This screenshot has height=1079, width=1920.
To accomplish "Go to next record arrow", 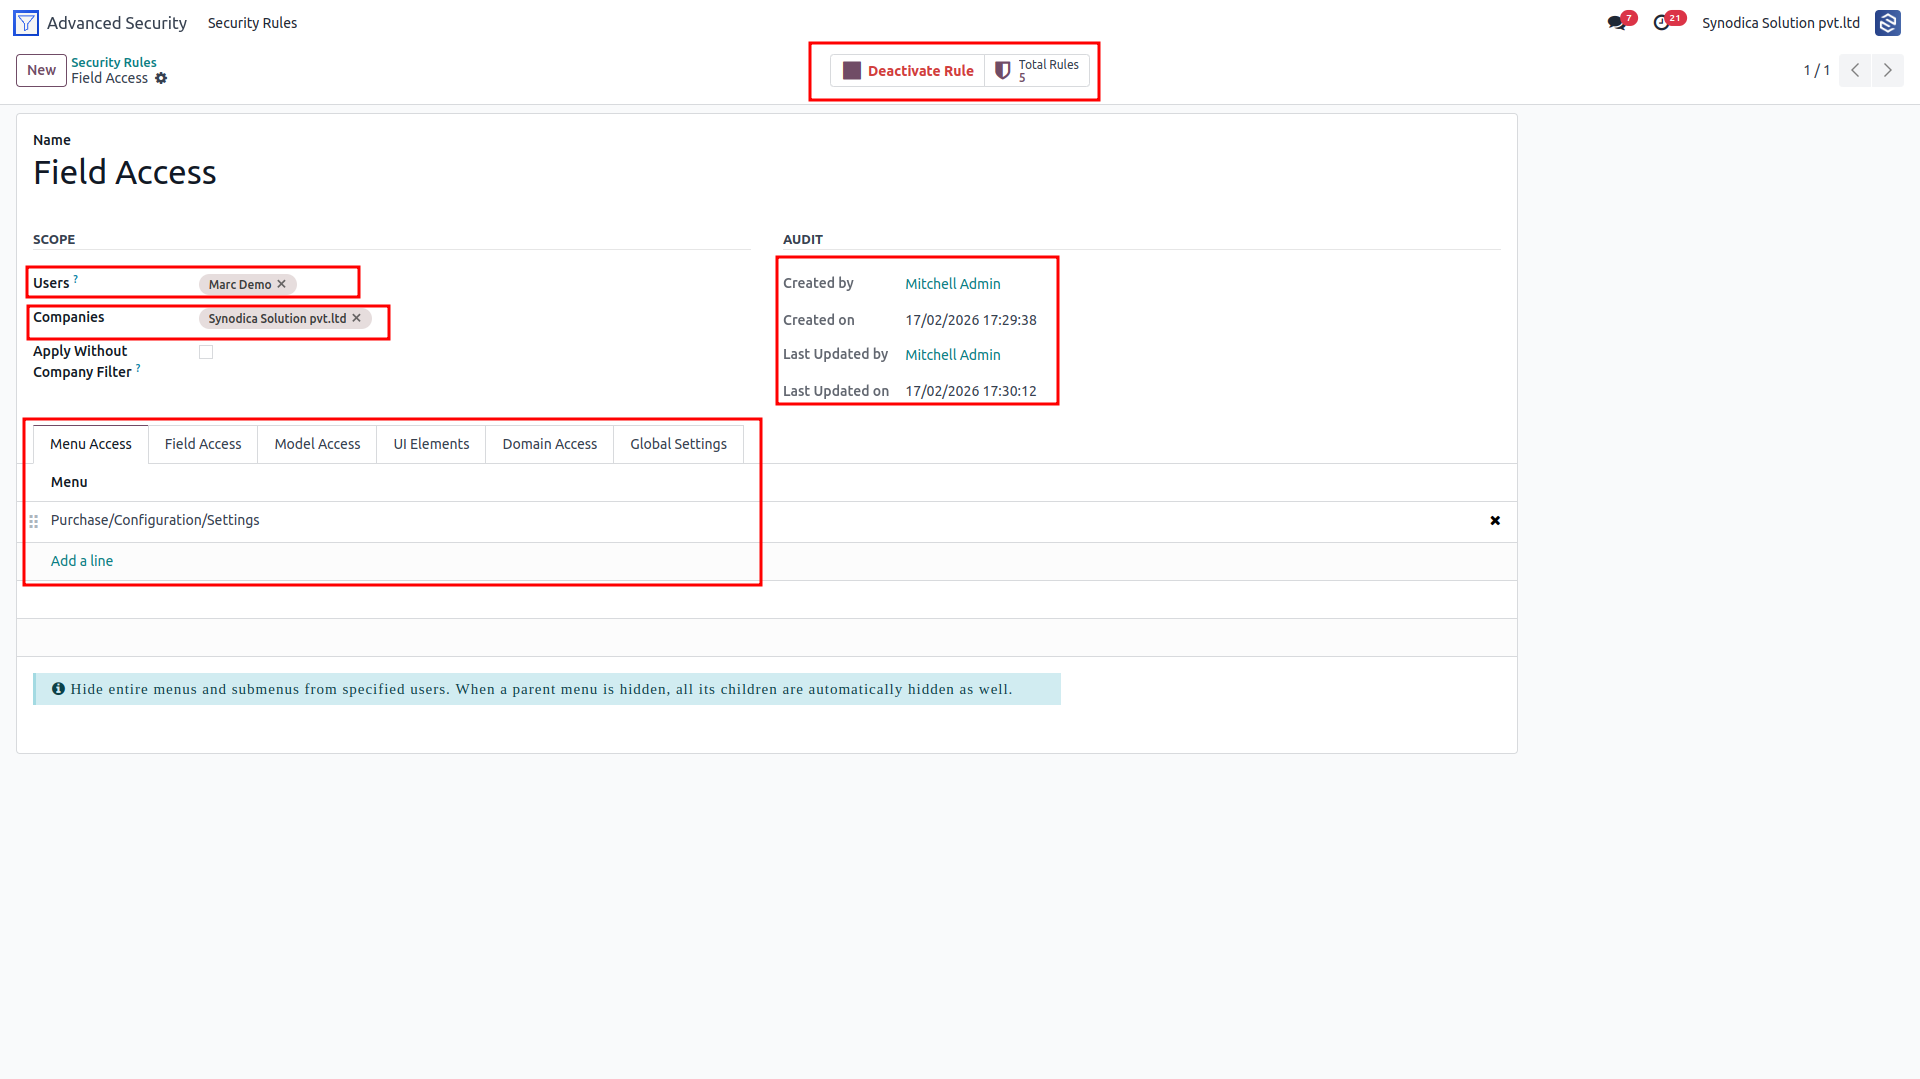I will click(x=1888, y=70).
